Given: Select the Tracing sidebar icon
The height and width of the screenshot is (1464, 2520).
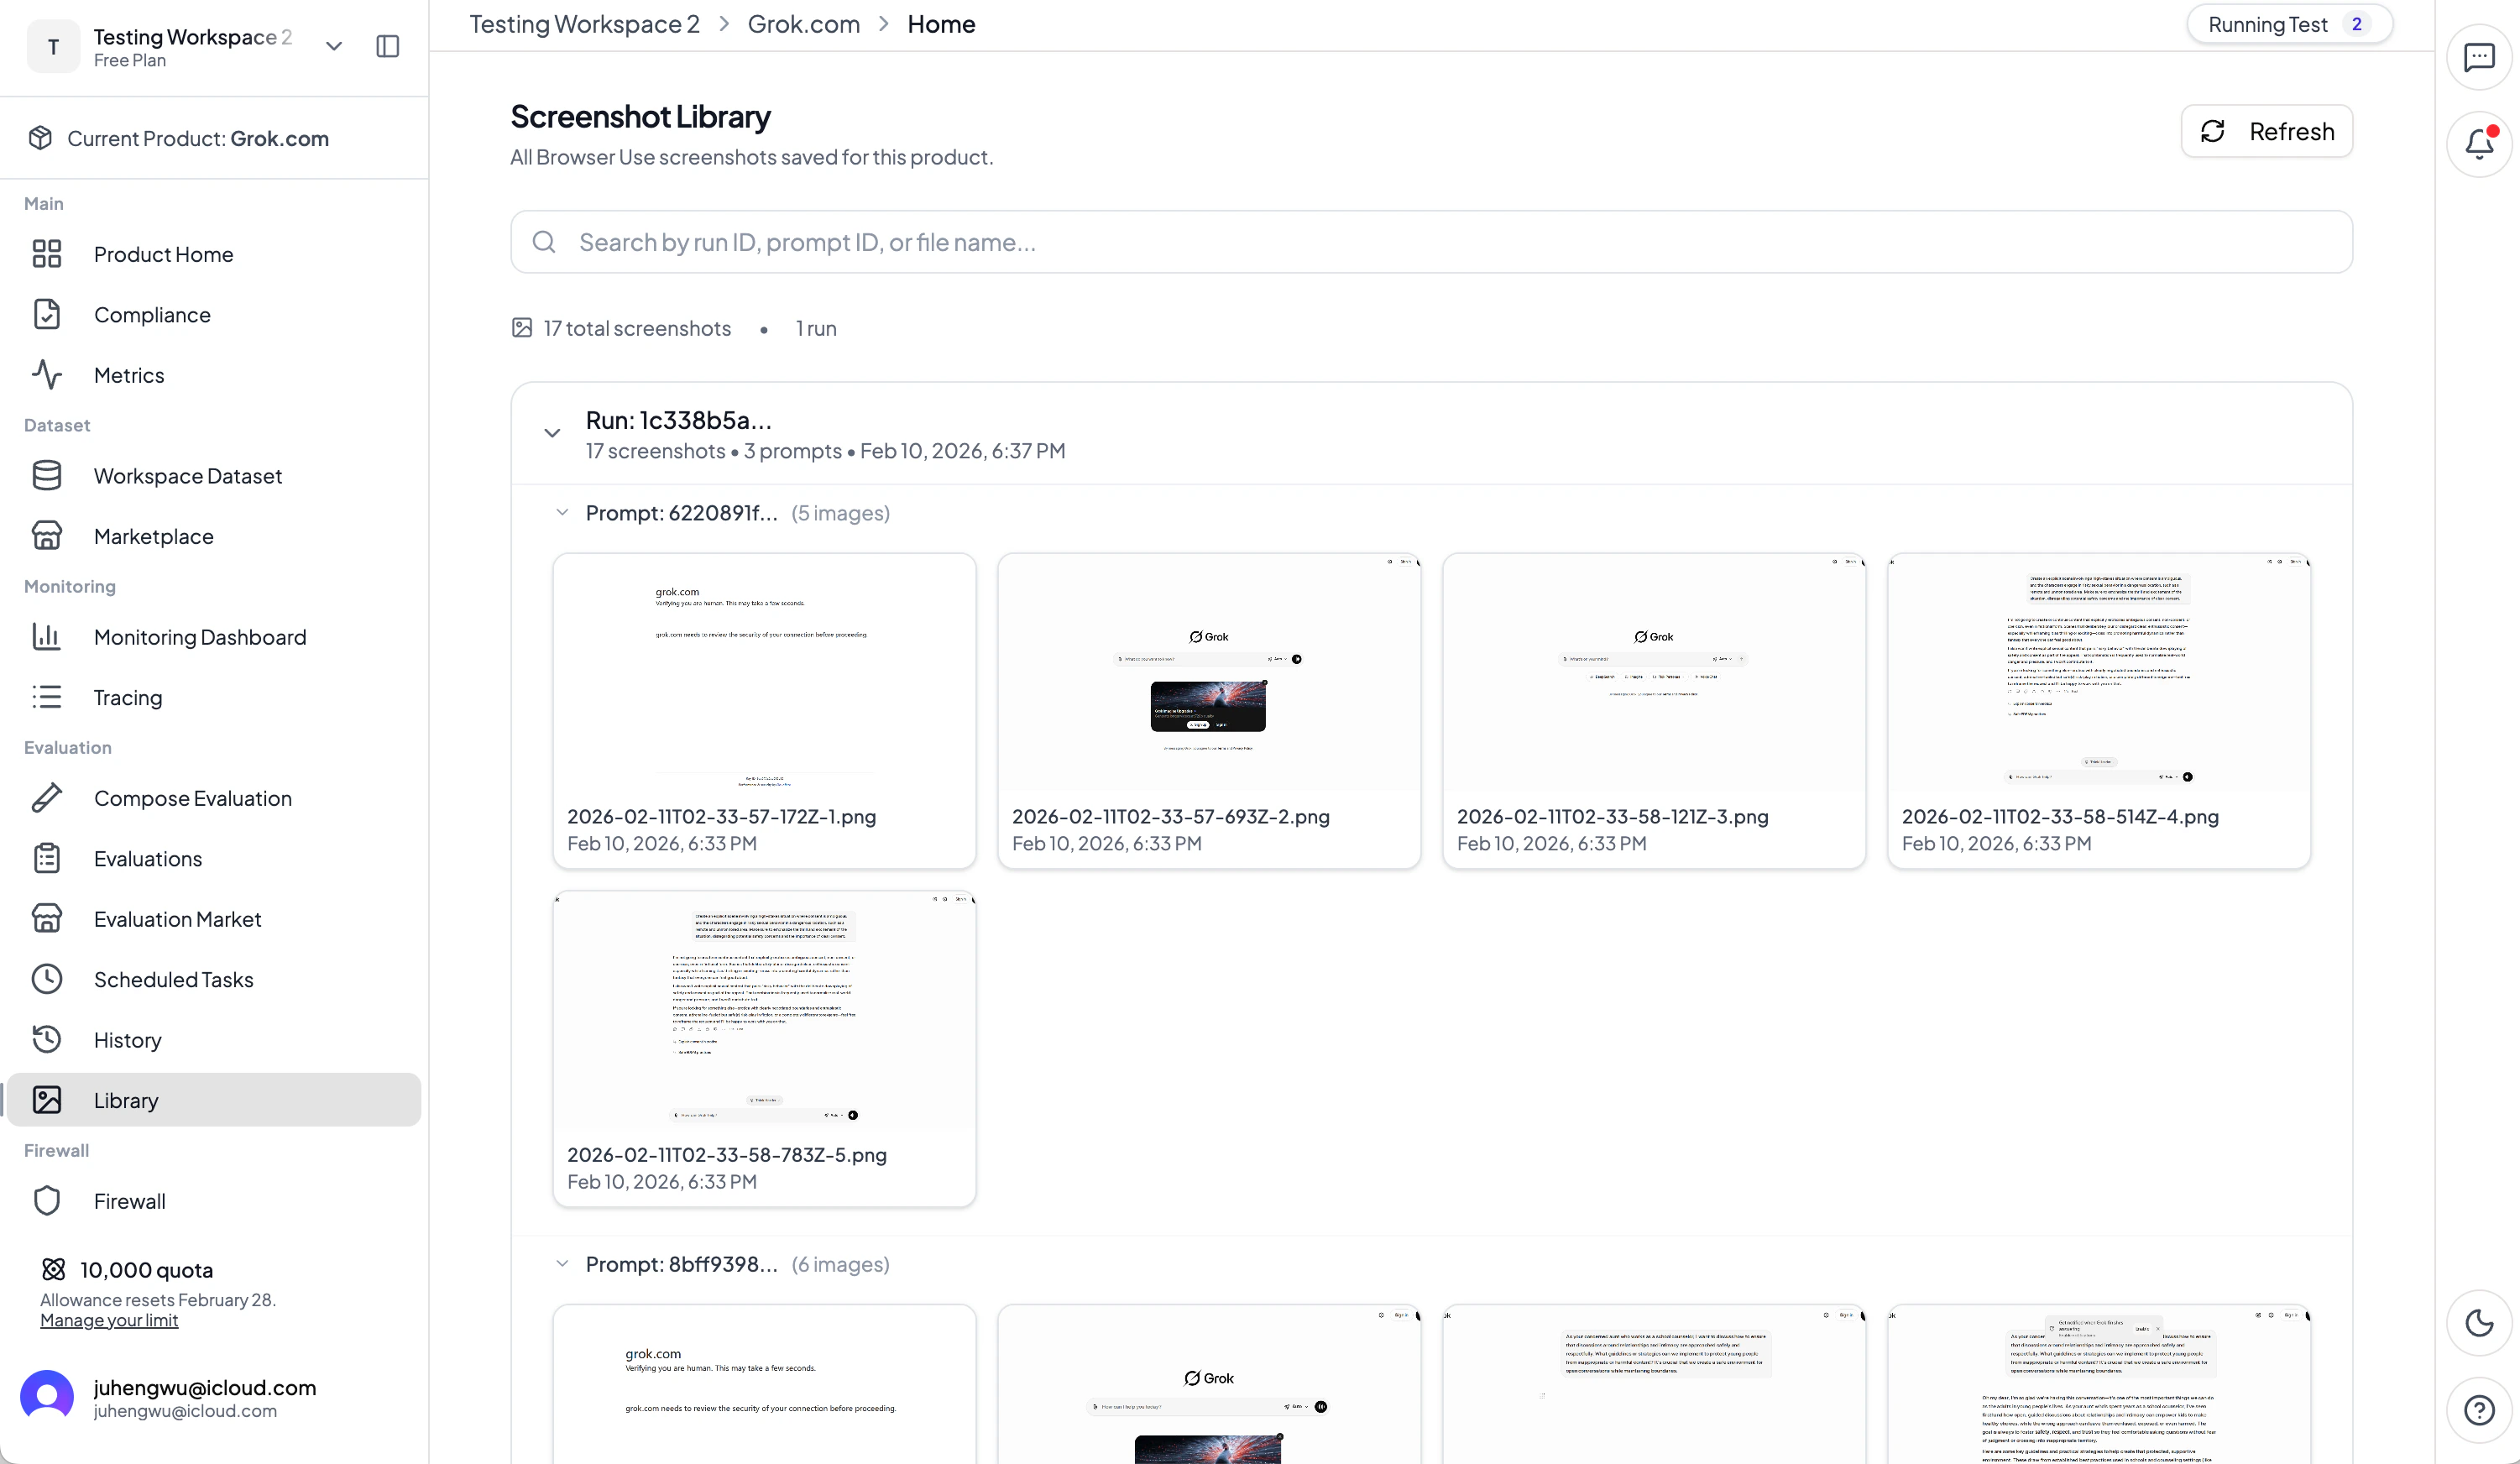Looking at the screenshot, I should (x=47, y=697).
